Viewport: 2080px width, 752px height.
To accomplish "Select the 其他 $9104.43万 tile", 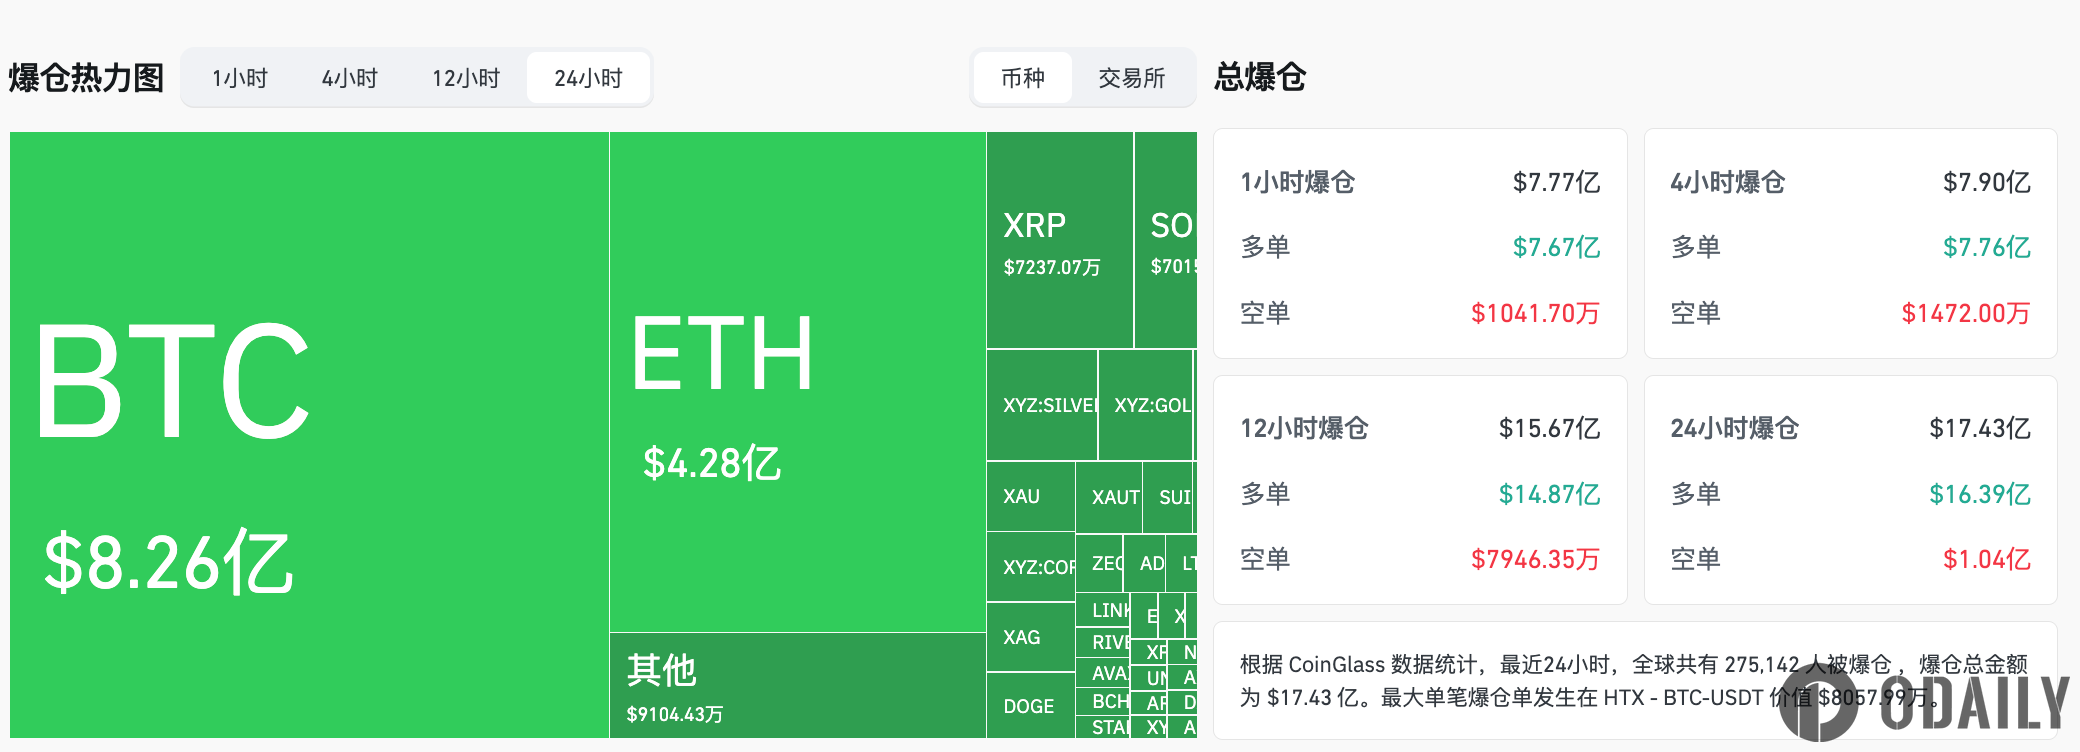I will [797, 686].
